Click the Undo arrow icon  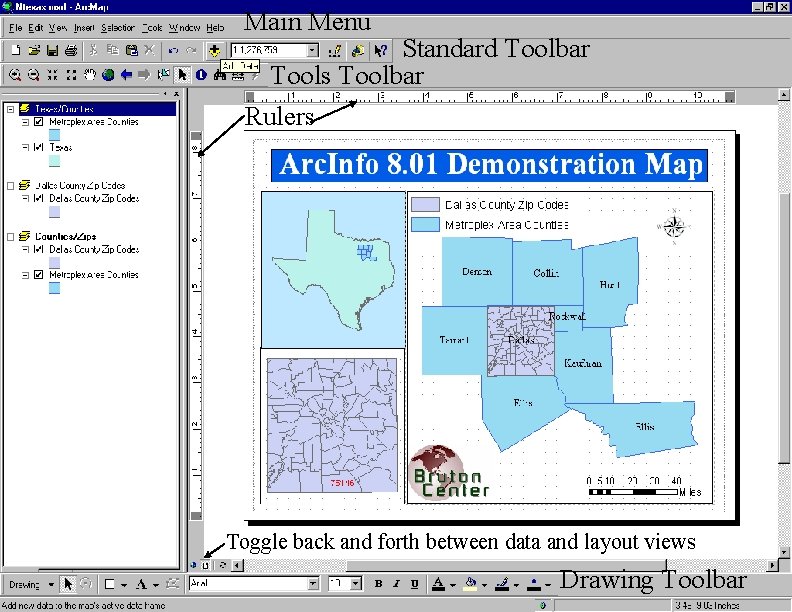point(173,50)
